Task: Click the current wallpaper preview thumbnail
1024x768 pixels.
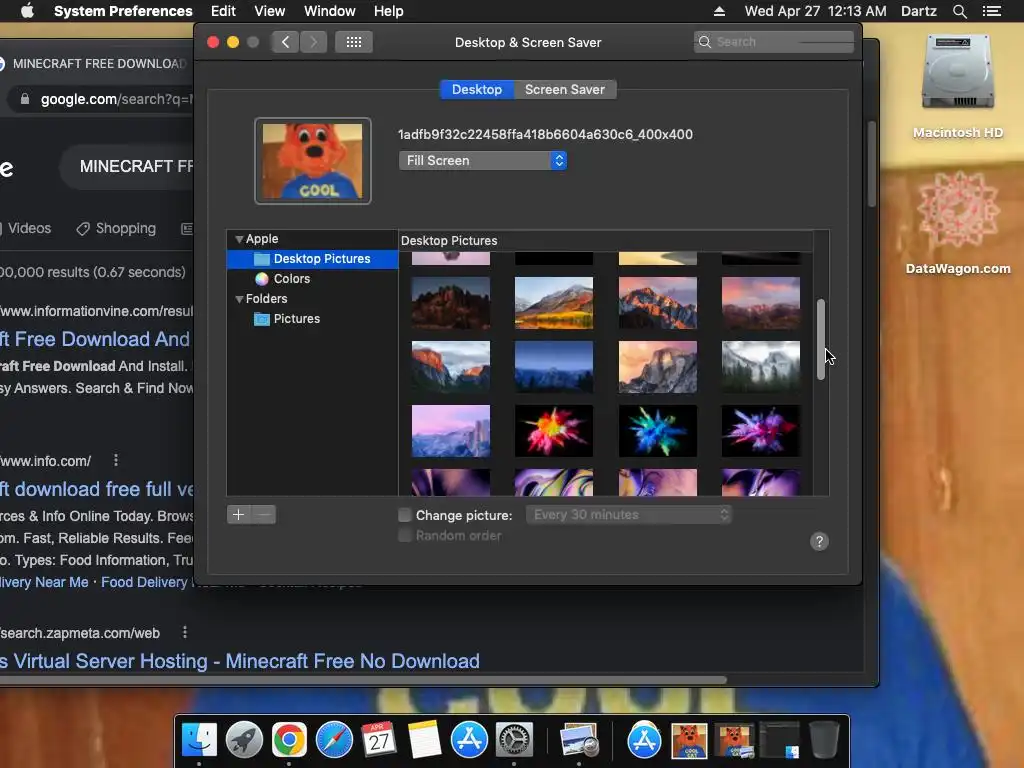Action: click(x=312, y=161)
